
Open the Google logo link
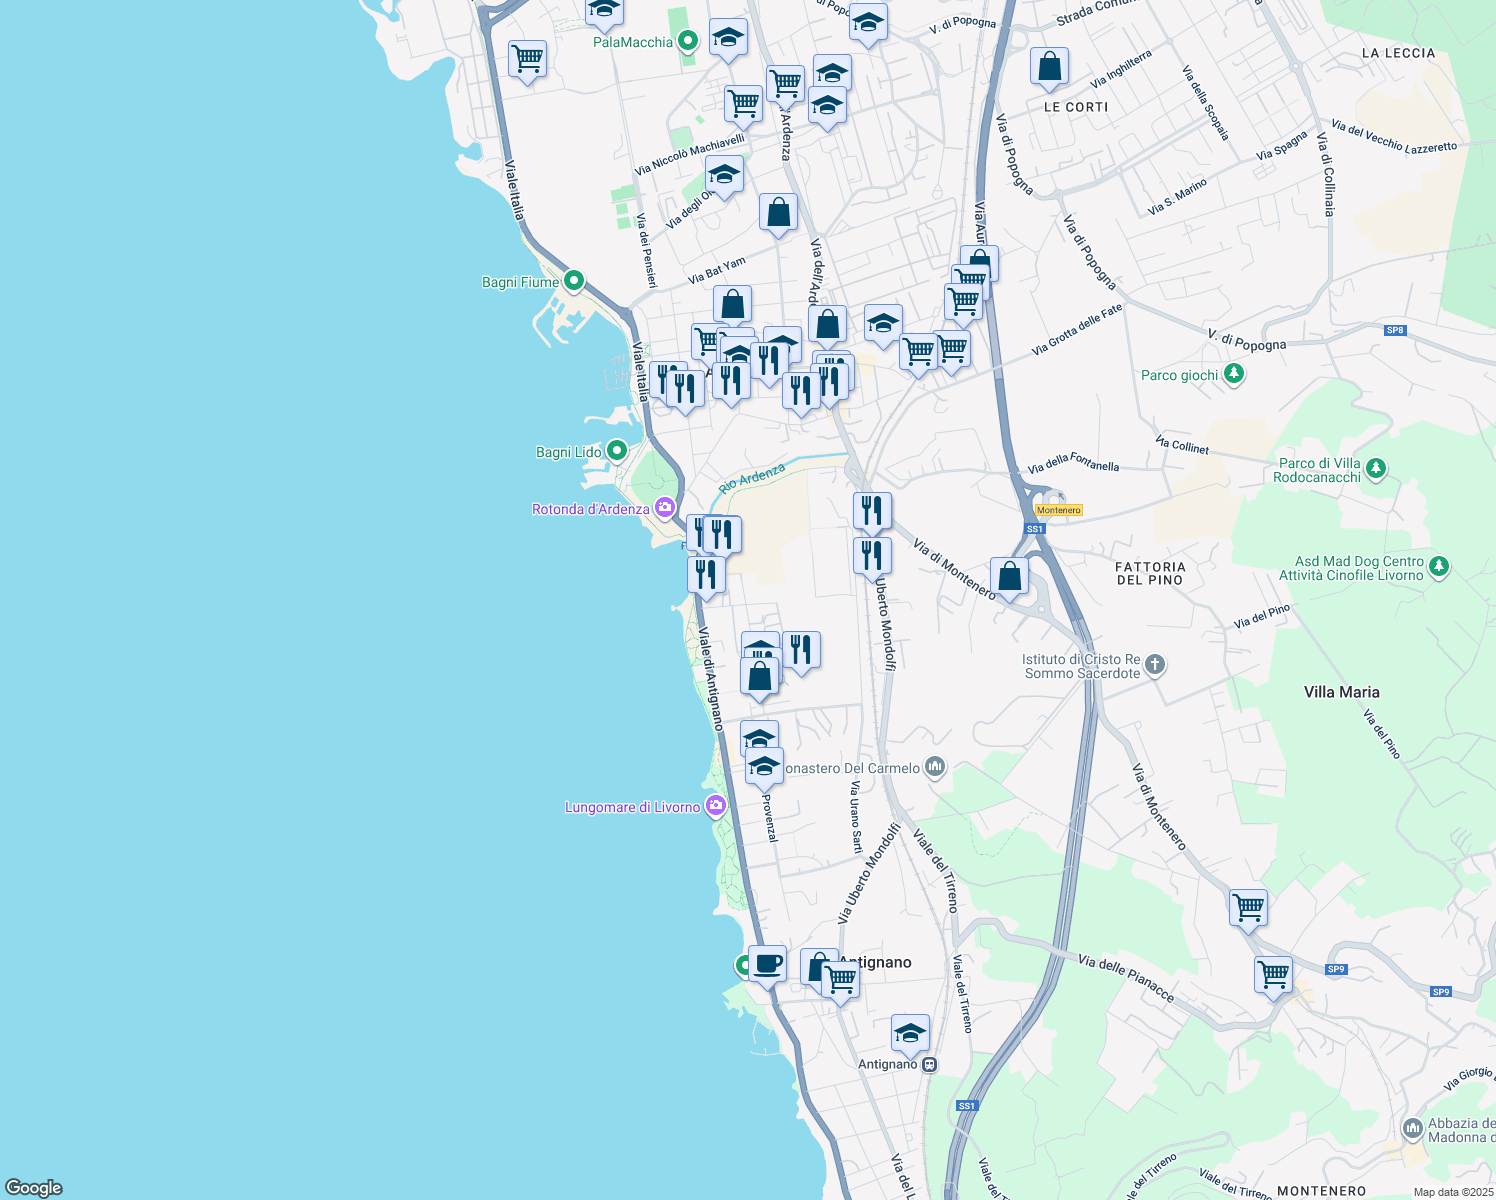point(34,1187)
